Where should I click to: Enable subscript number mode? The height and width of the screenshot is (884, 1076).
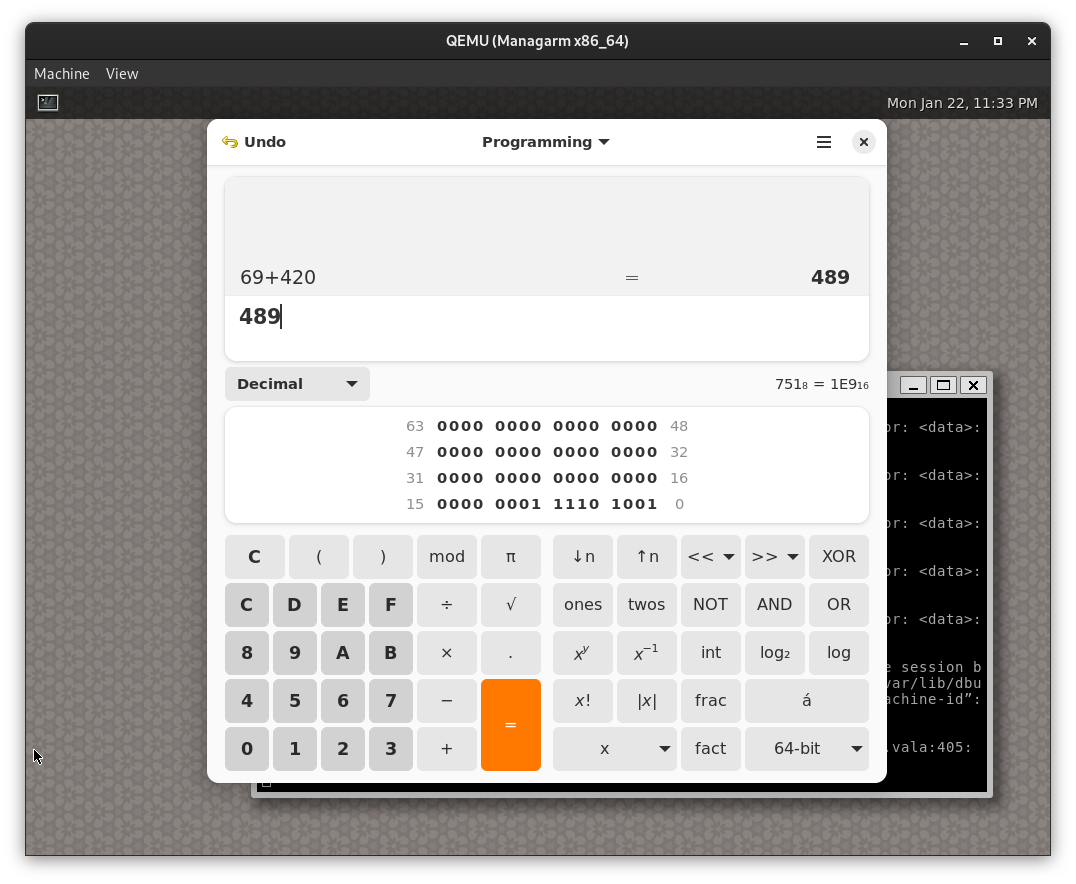point(583,556)
